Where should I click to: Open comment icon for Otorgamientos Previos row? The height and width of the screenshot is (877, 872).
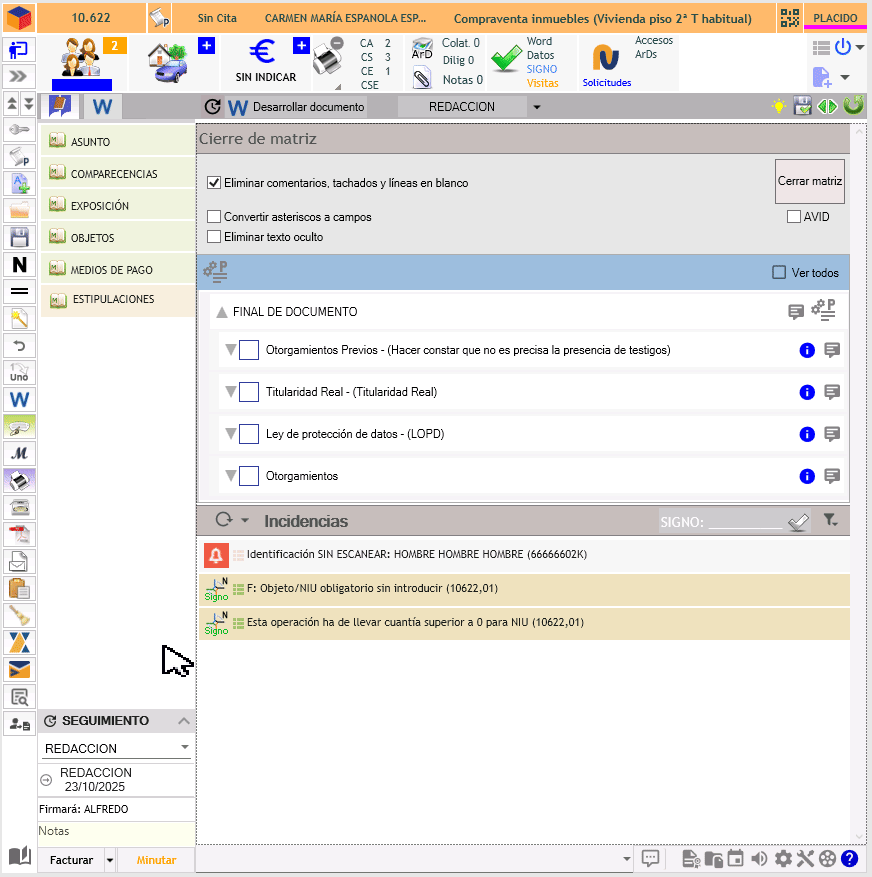pos(831,350)
